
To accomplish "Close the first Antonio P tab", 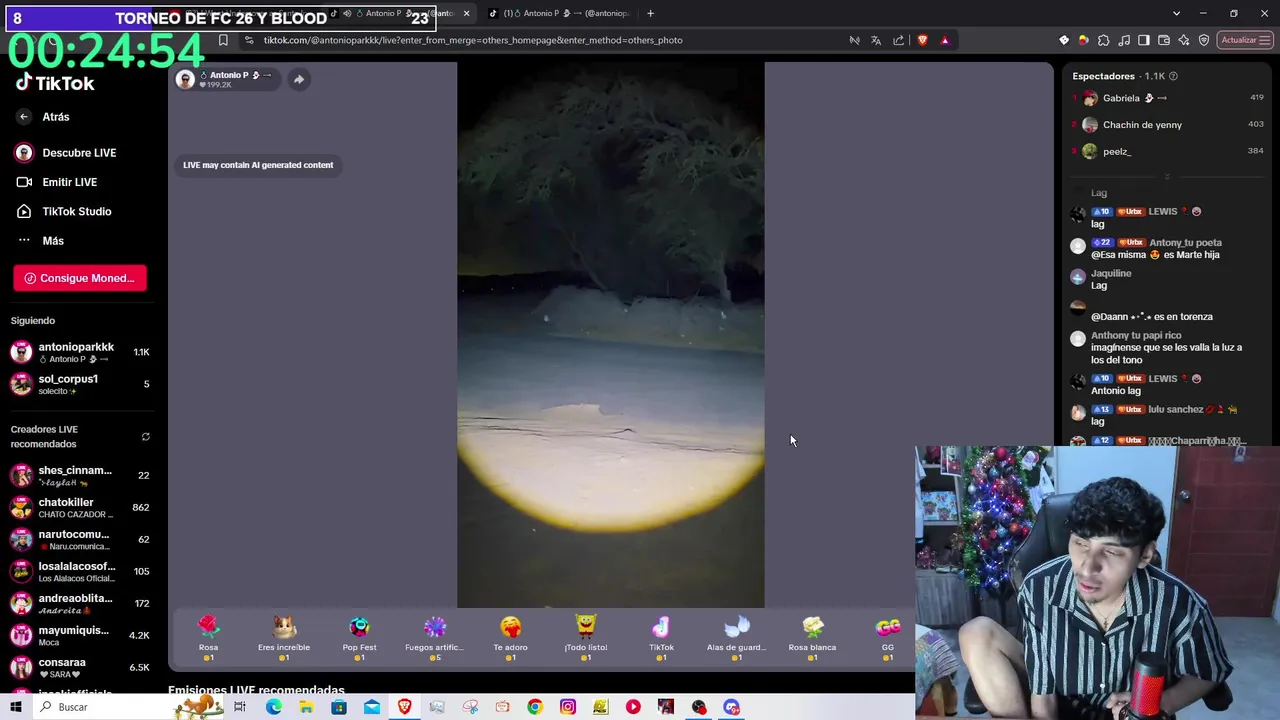I will pyautogui.click(x=466, y=13).
